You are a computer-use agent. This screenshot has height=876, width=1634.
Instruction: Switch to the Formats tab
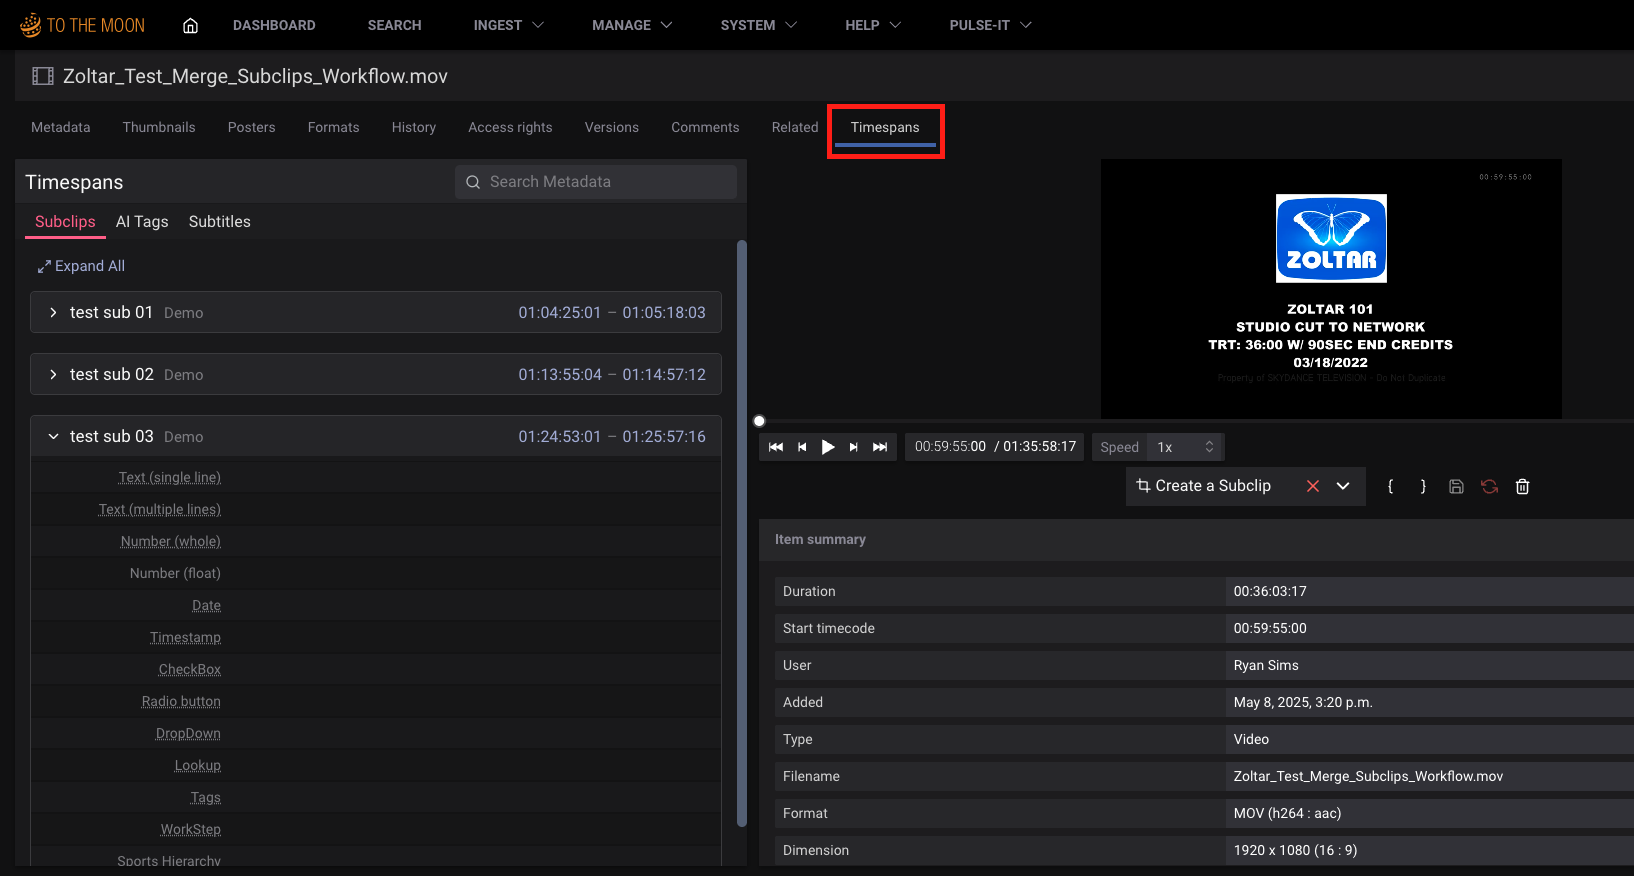(333, 127)
